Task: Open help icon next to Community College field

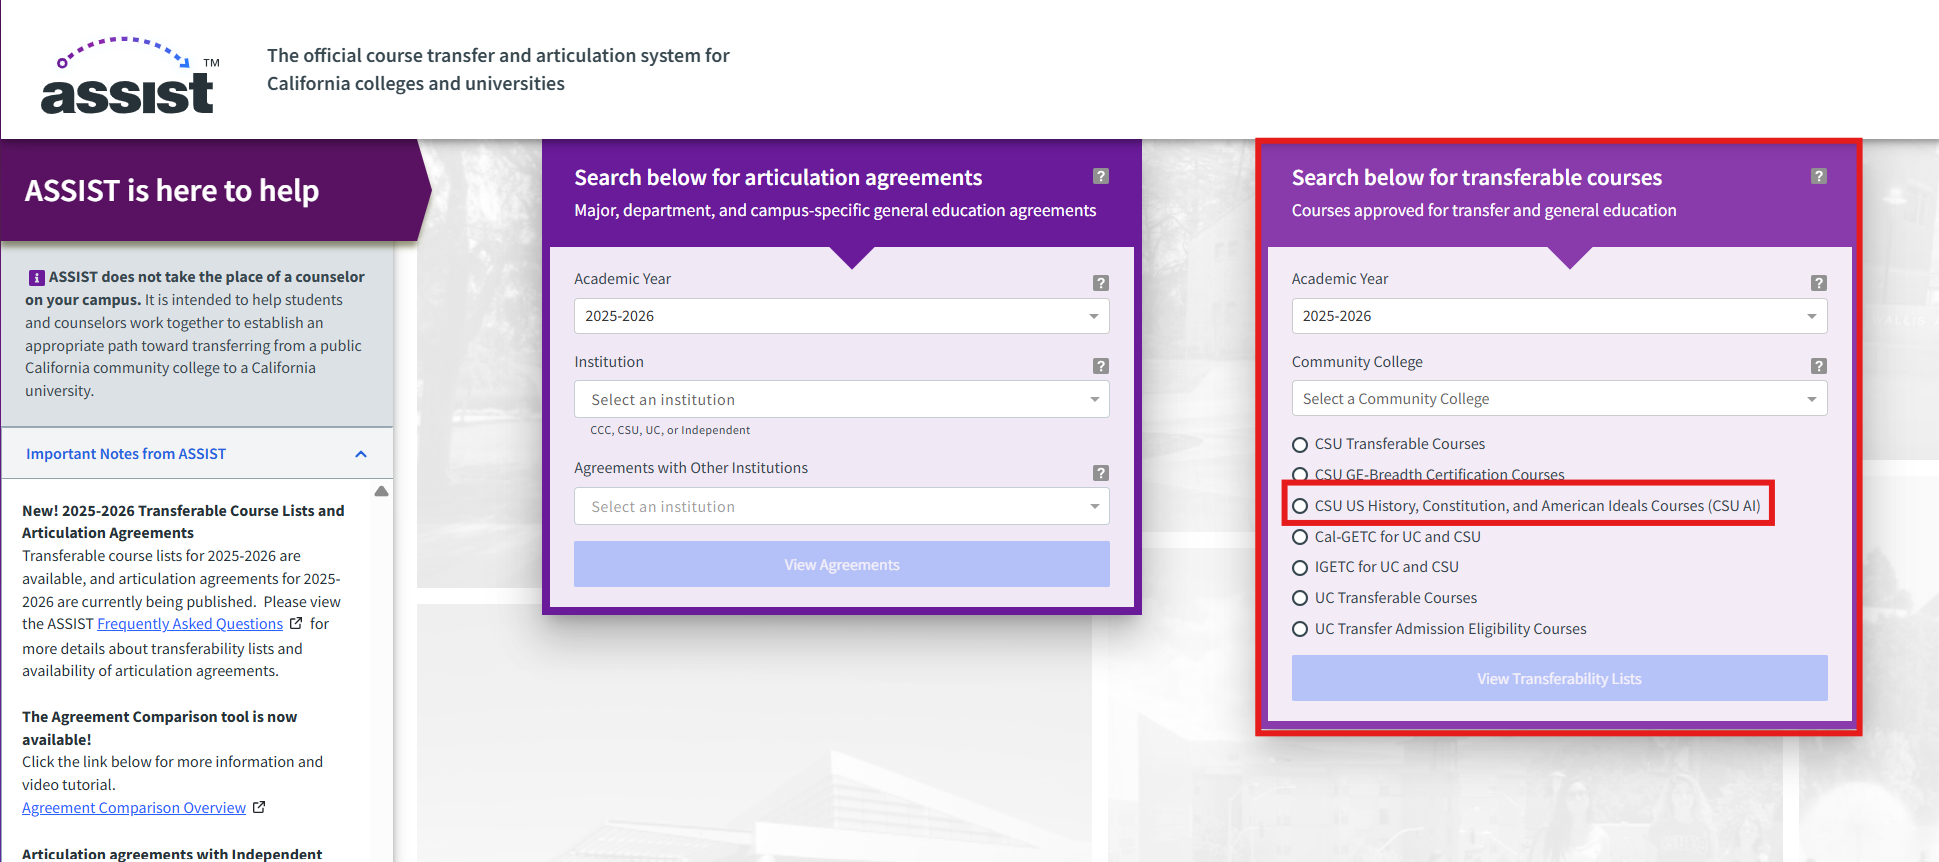Action: click(x=1819, y=366)
